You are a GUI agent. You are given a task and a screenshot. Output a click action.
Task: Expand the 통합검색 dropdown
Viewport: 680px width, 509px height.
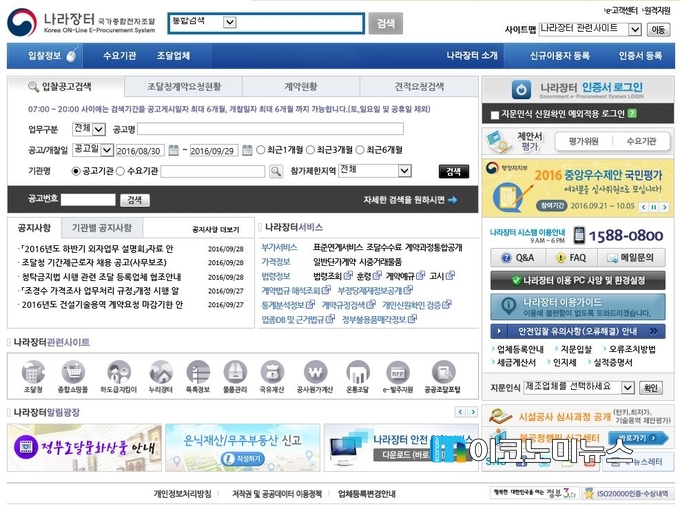coord(229,22)
